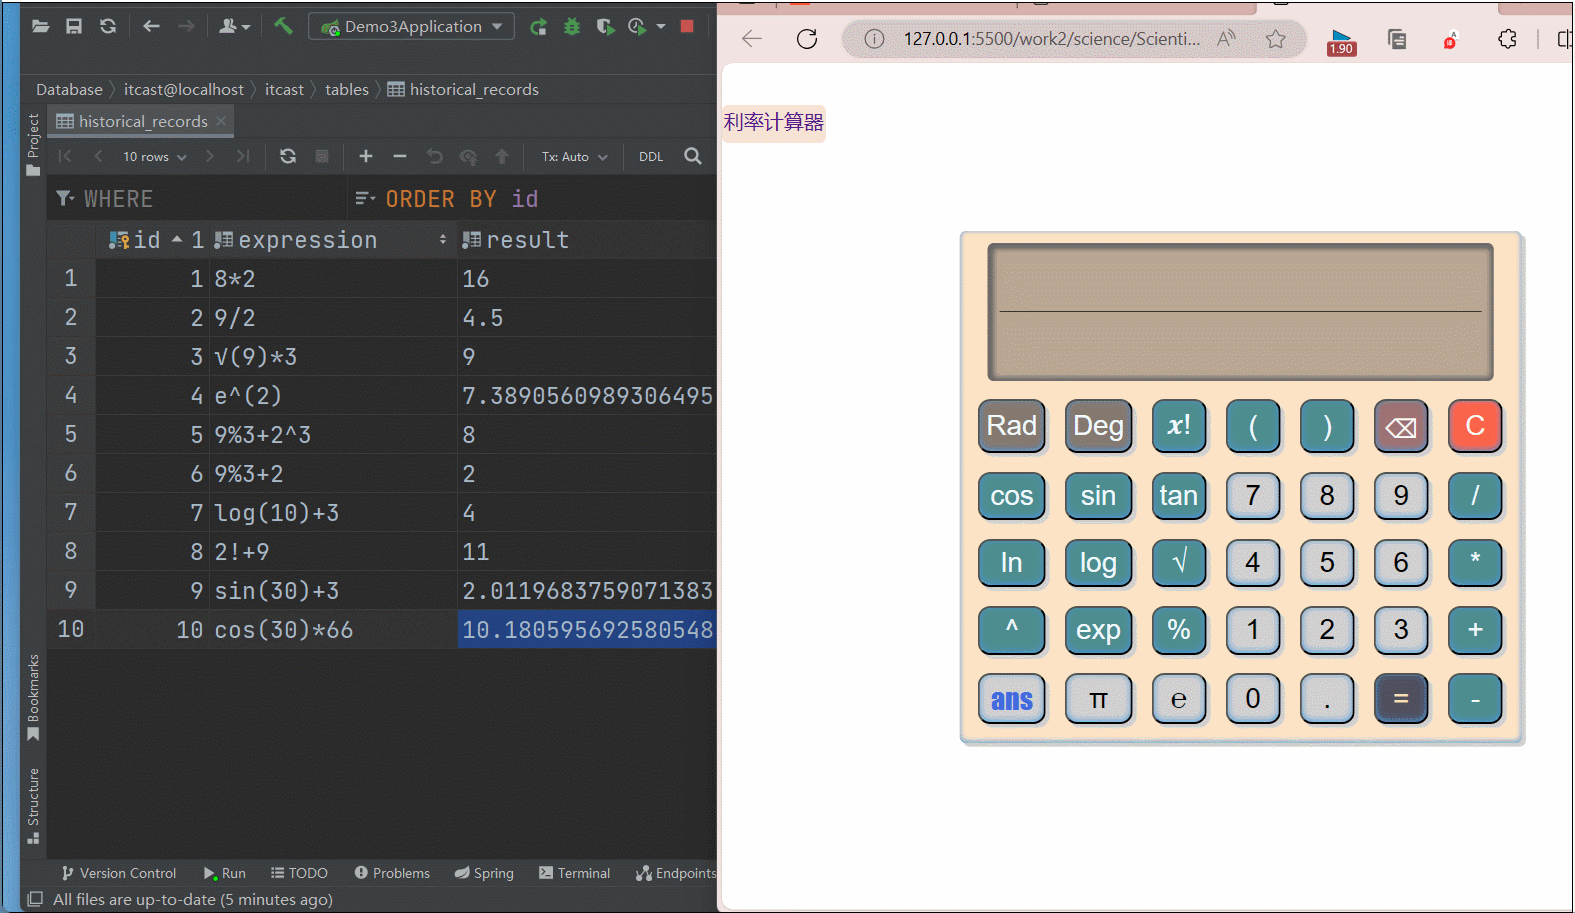Screen dimensions: 1575x913
Task: Expand the 10 rows page size dropdown
Action: (x=154, y=157)
